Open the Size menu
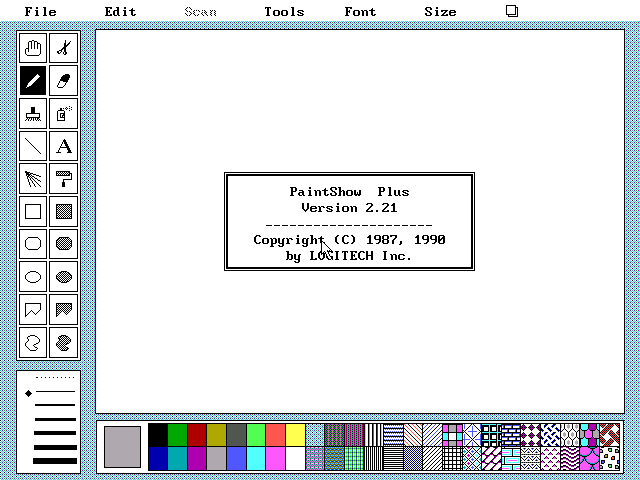This screenshot has width=640, height=480. click(440, 11)
